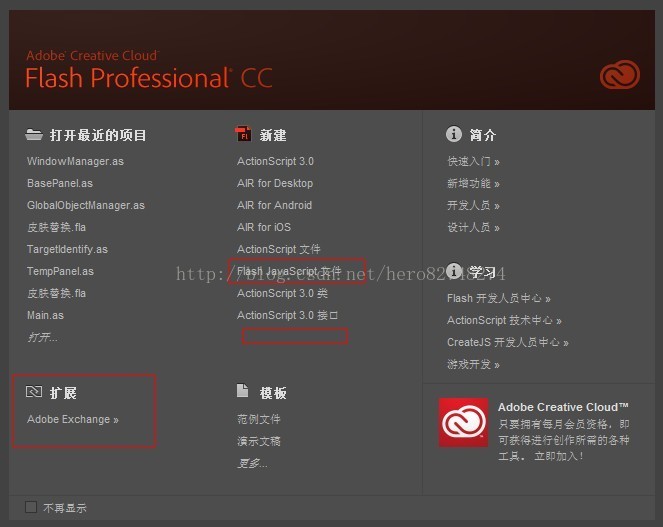Enable the 不再显示 checkbox
This screenshot has width=663, height=527.
[31, 507]
